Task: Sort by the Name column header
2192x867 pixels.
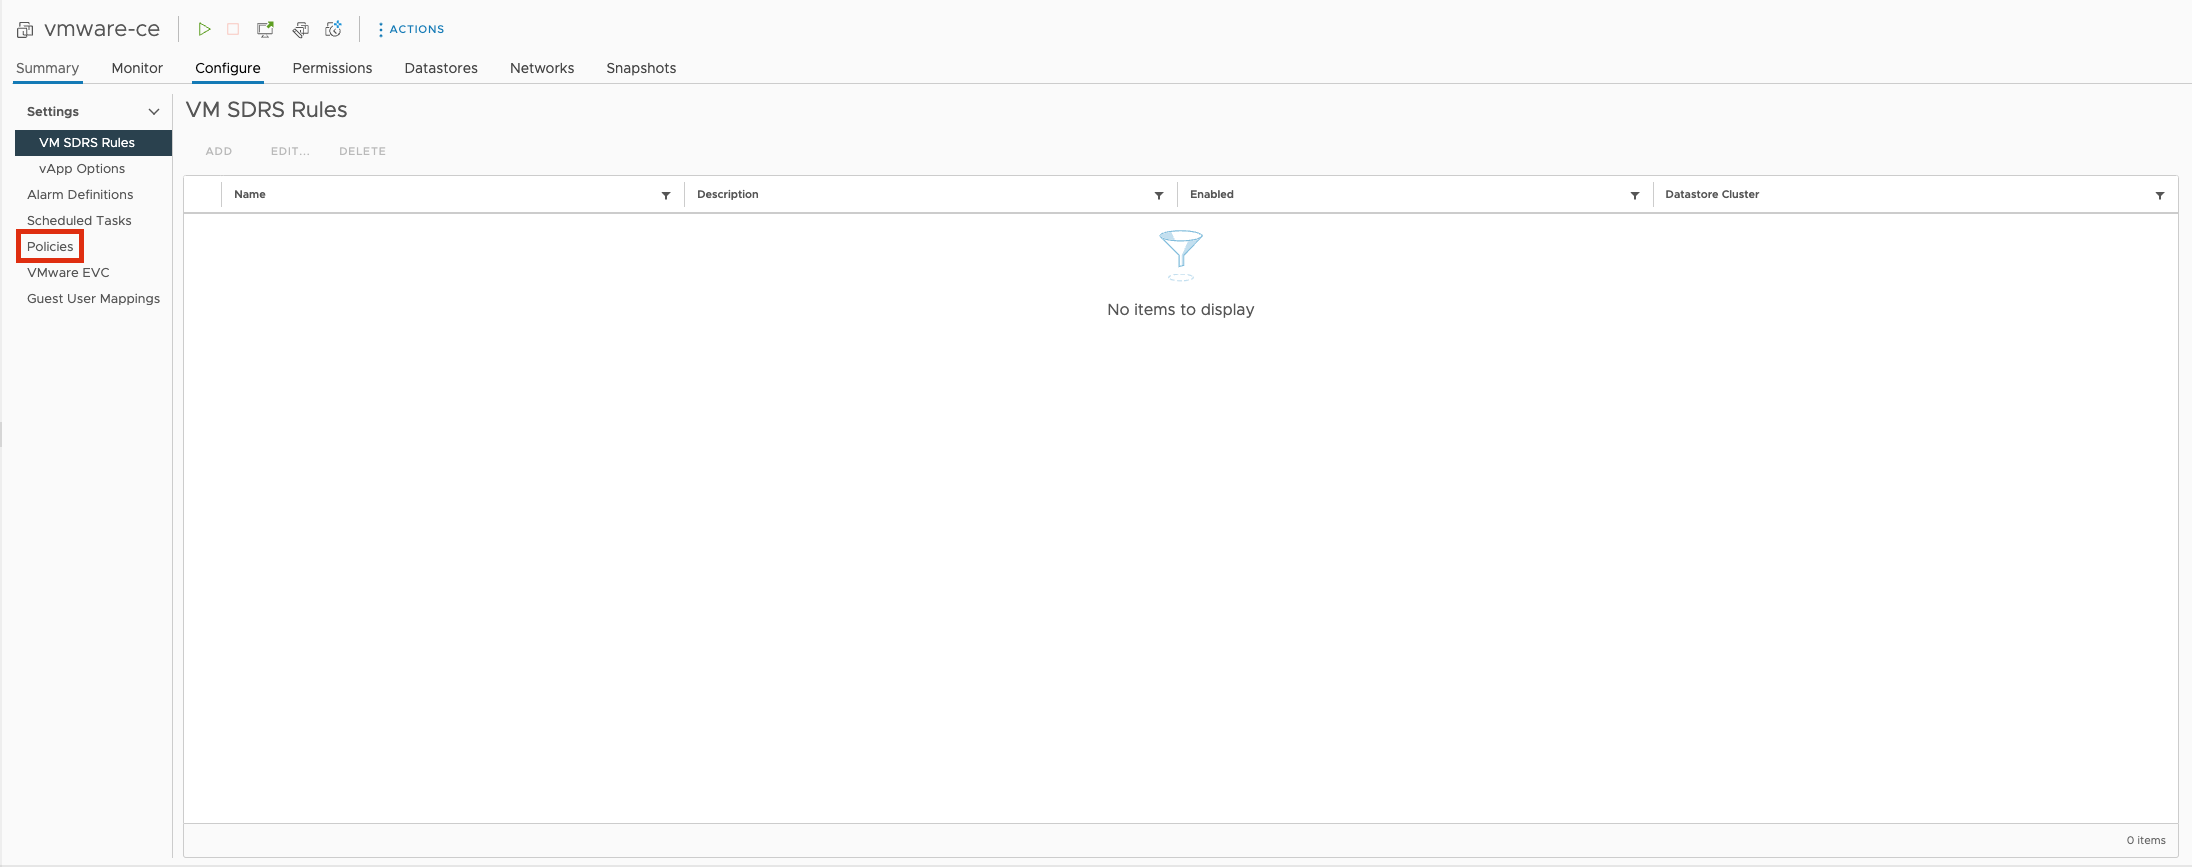Action: (x=250, y=194)
